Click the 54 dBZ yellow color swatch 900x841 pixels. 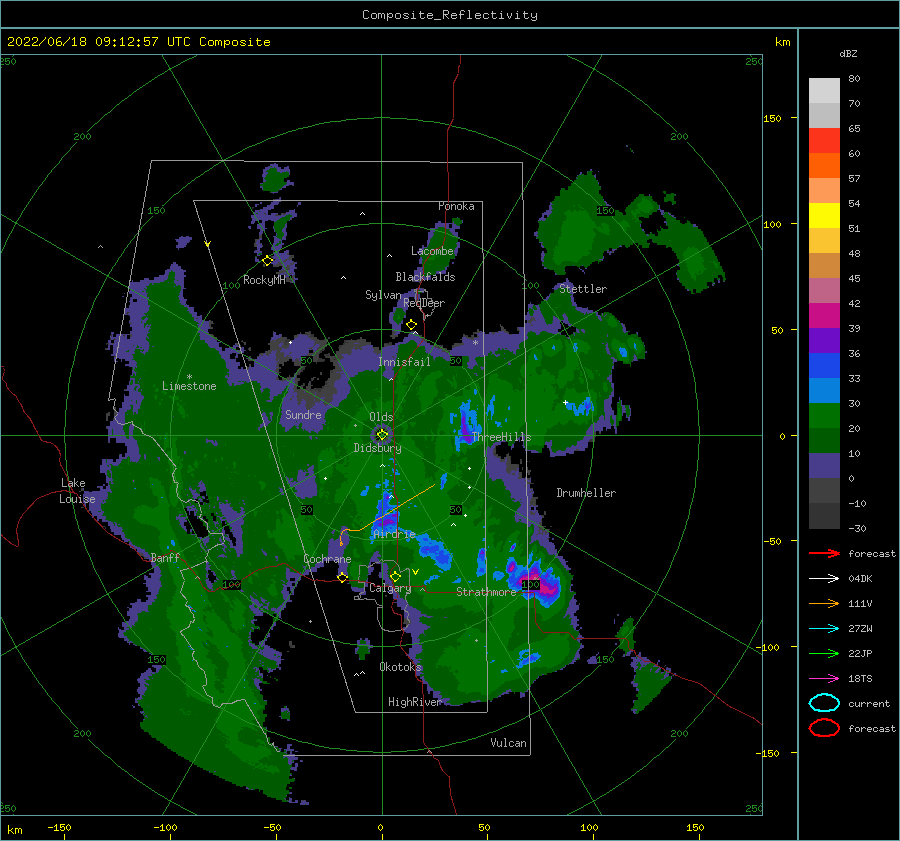point(824,215)
